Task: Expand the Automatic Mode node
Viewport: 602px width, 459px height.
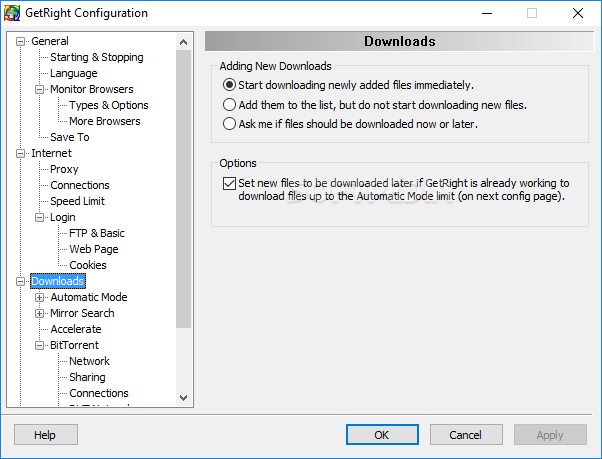Action: click(40, 297)
